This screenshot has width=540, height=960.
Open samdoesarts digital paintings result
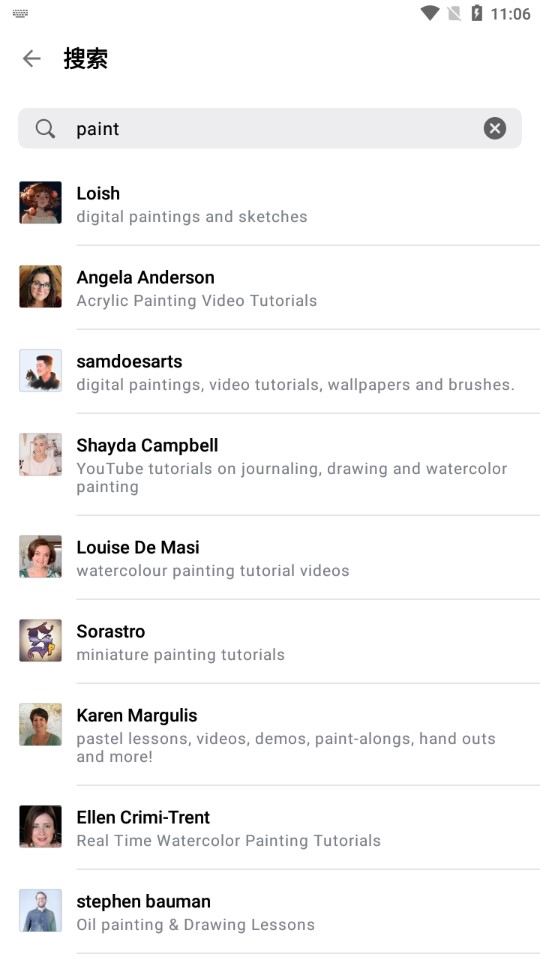click(x=270, y=371)
